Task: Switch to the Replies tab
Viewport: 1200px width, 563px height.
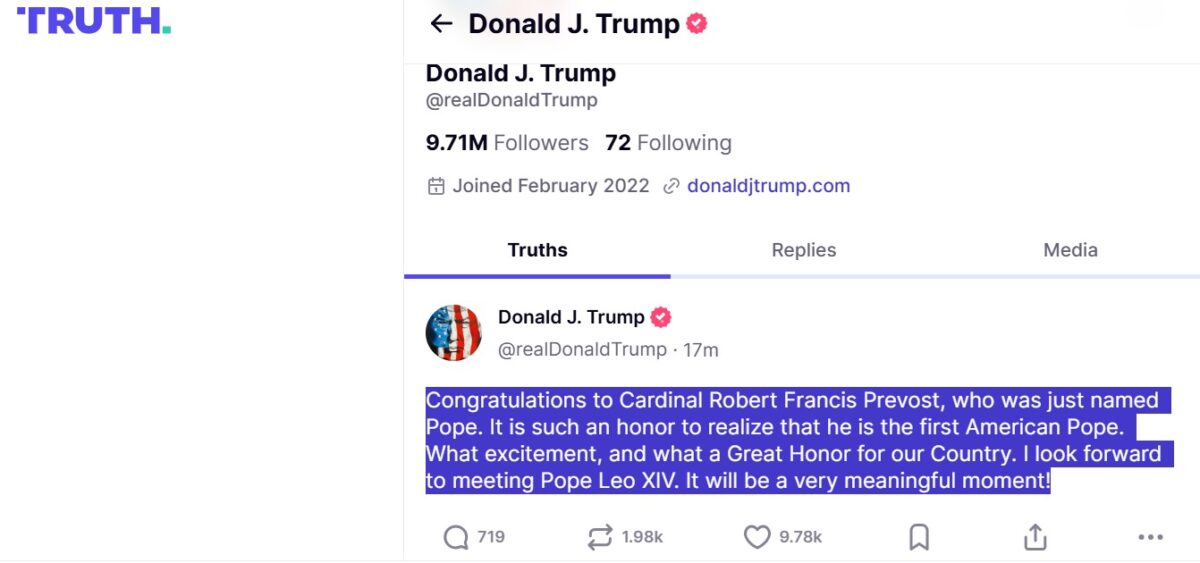Action: point(803,250)
